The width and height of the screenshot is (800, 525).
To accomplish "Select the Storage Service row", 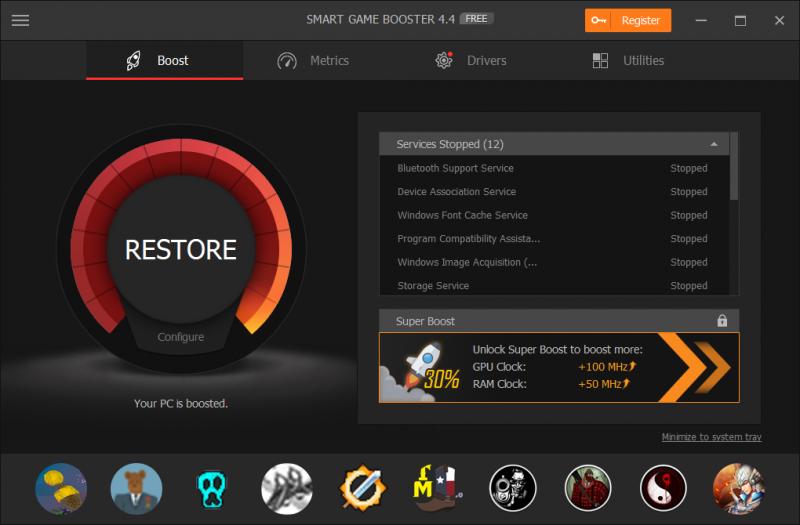I will 555,285.
